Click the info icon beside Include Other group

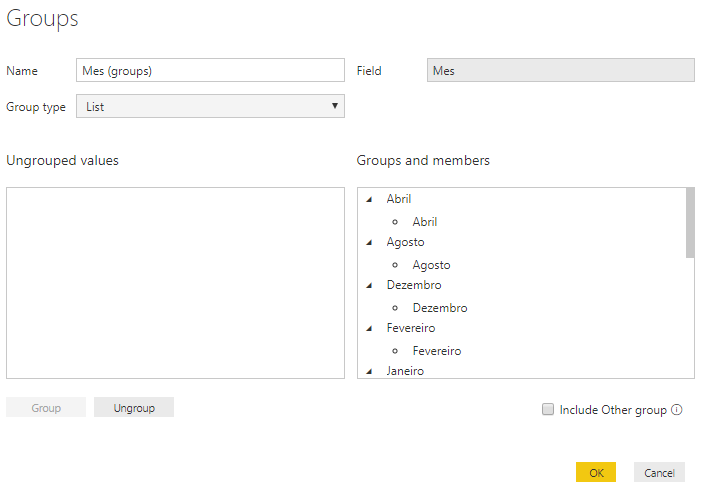pyautogui.click(x=677, y=410)
